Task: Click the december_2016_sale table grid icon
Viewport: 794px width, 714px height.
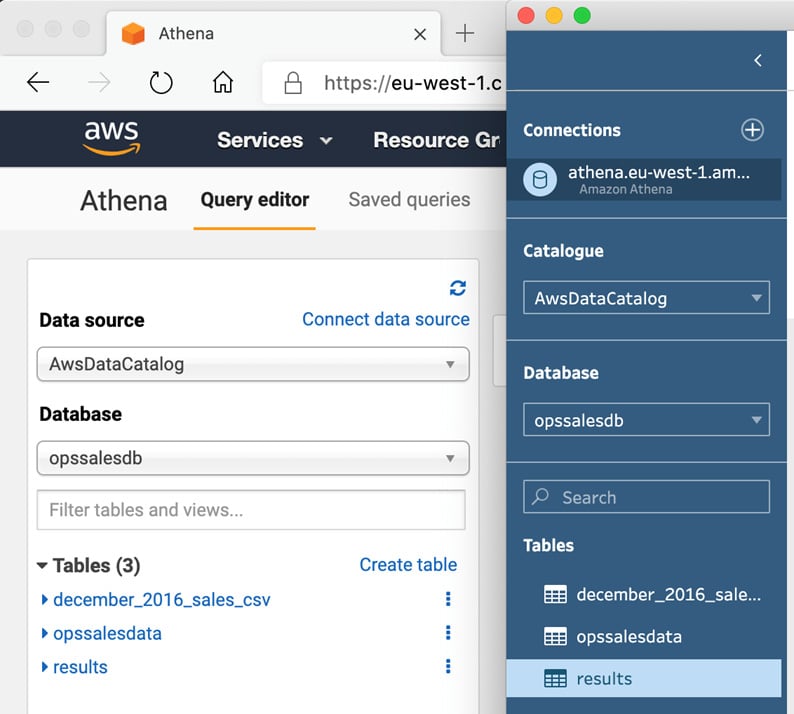Action: click(555, 594)
